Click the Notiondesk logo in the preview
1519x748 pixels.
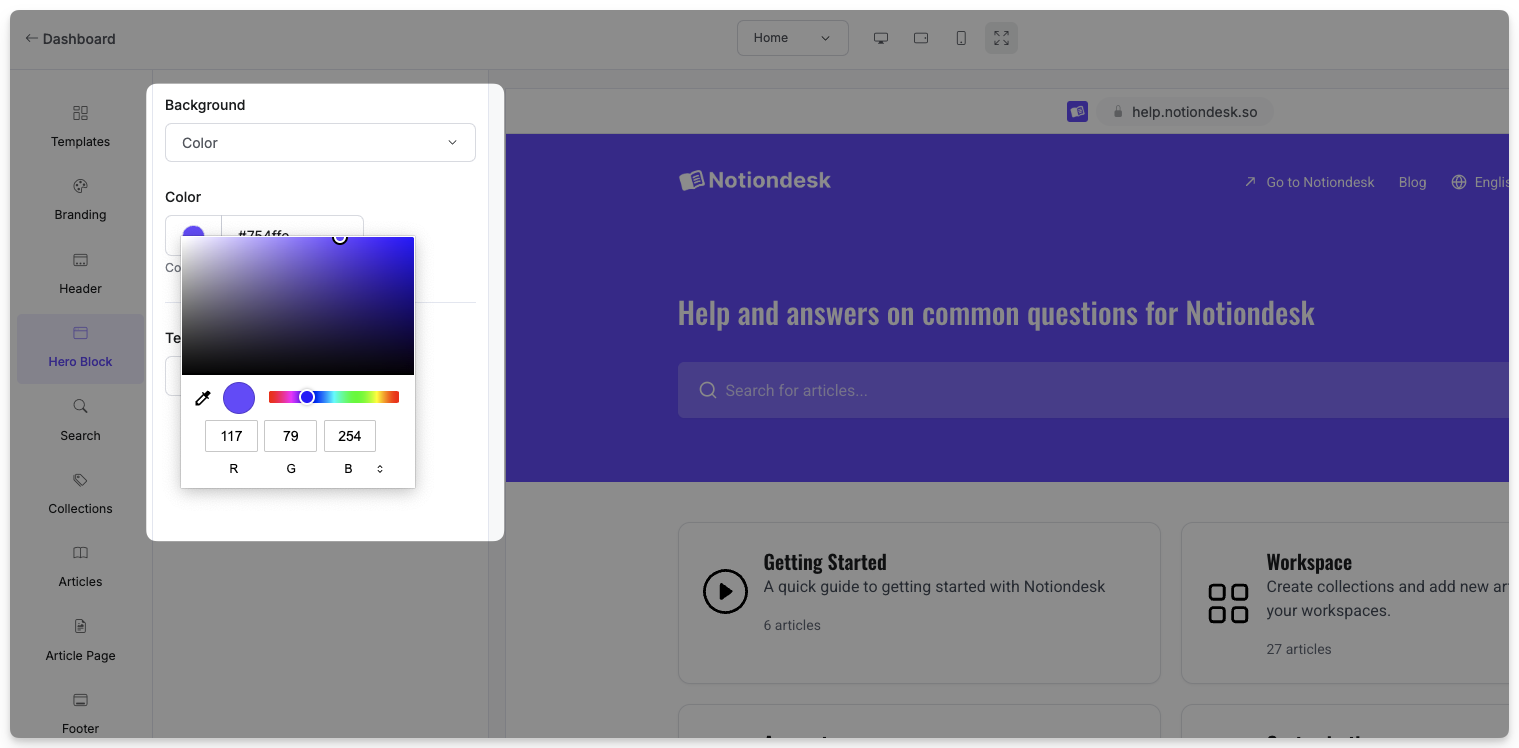tap(755, 180)
